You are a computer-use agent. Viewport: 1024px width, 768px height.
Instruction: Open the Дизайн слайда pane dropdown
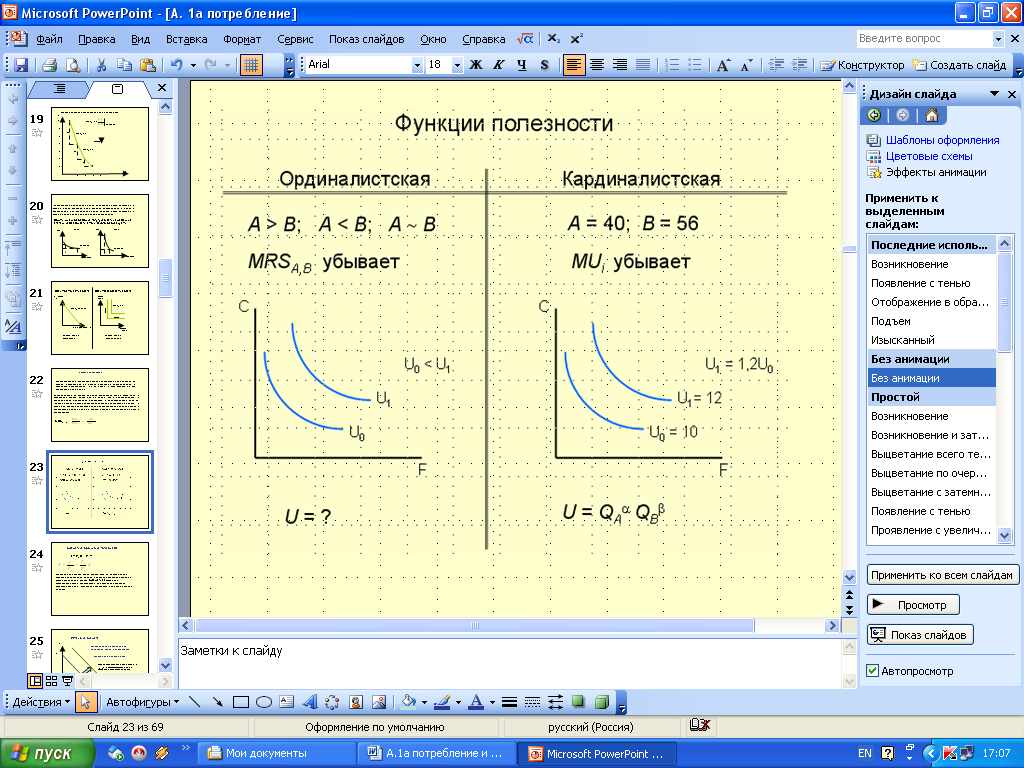pyautogui.click(x=994, y=94)
